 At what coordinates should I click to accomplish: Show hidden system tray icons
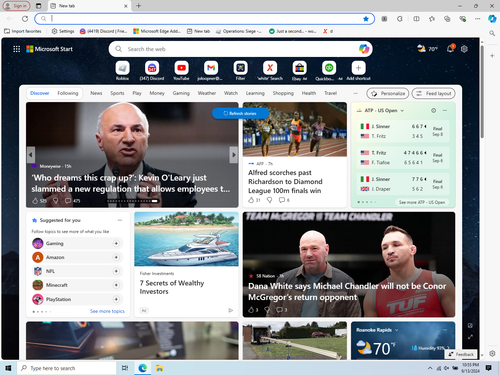[430, 368]
